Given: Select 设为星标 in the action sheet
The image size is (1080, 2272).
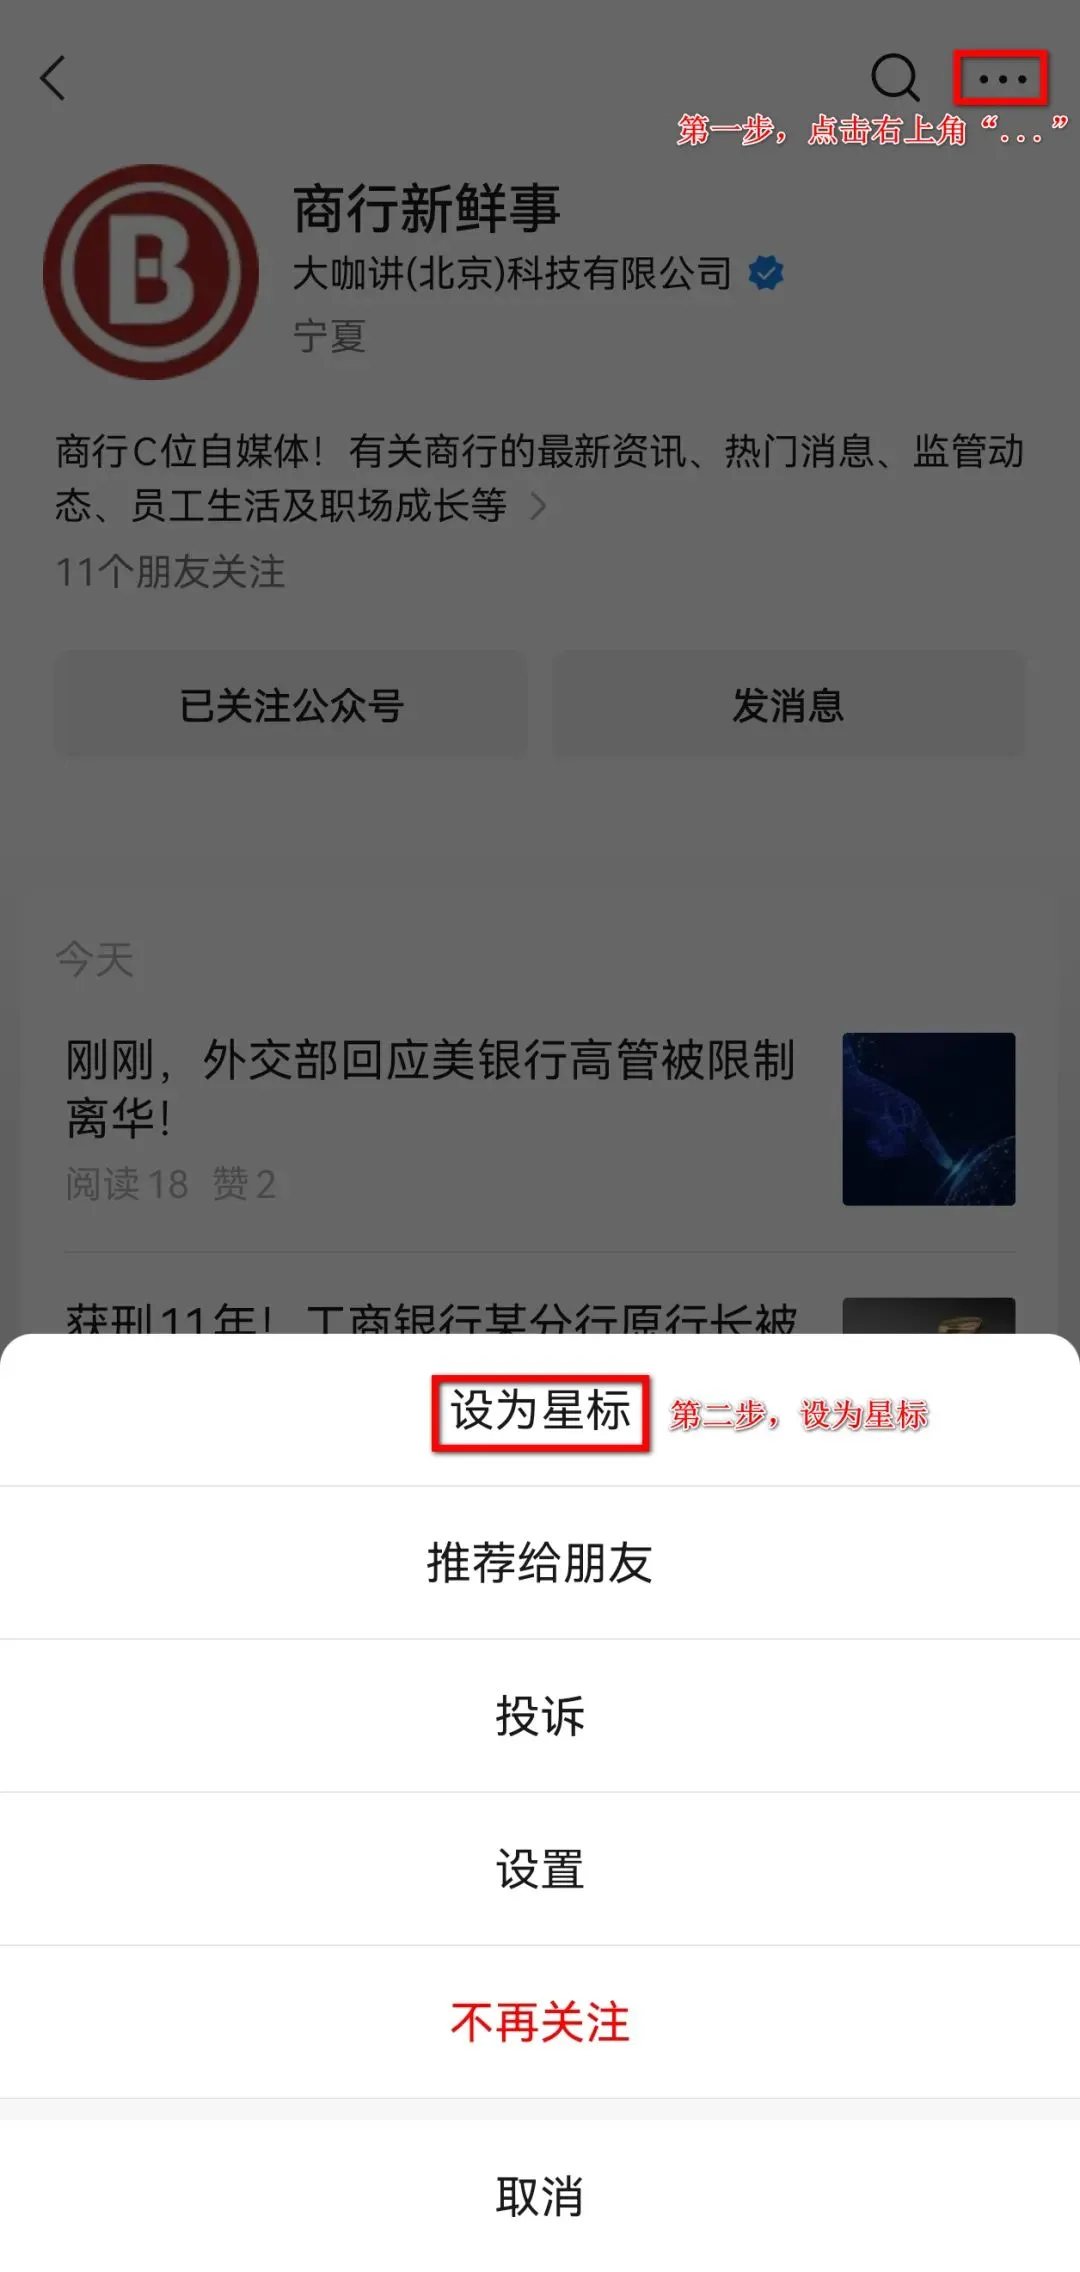Looking at the screenshot, I should click(540, 1411).
